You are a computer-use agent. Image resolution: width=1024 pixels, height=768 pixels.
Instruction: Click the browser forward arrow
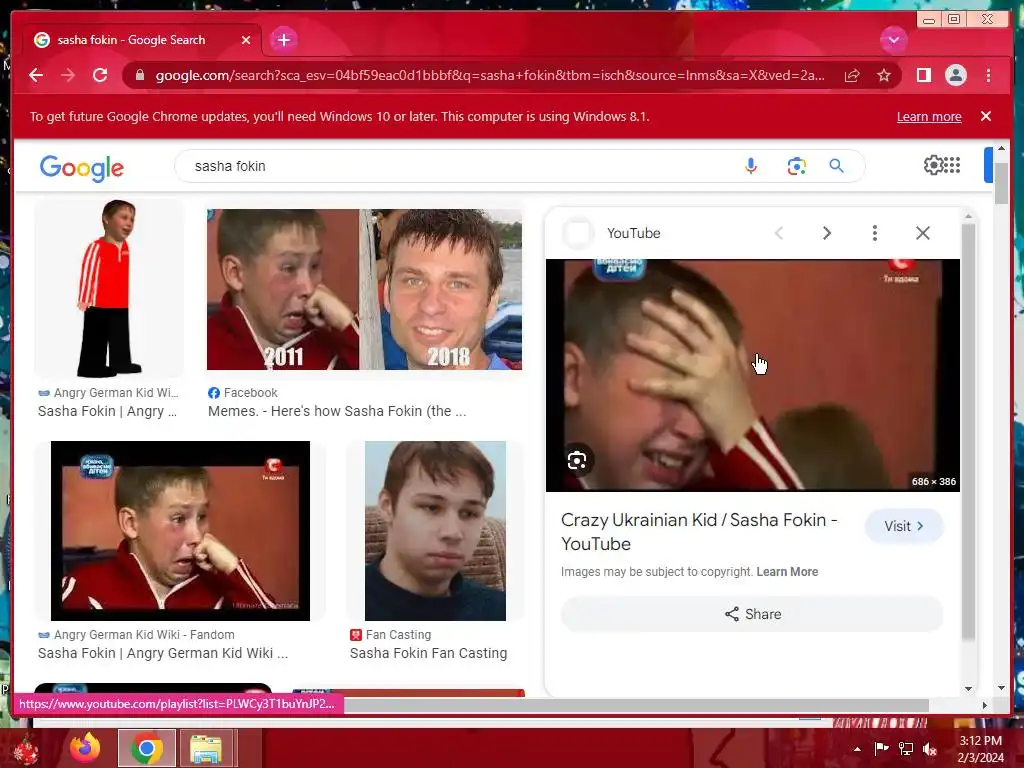68,76
